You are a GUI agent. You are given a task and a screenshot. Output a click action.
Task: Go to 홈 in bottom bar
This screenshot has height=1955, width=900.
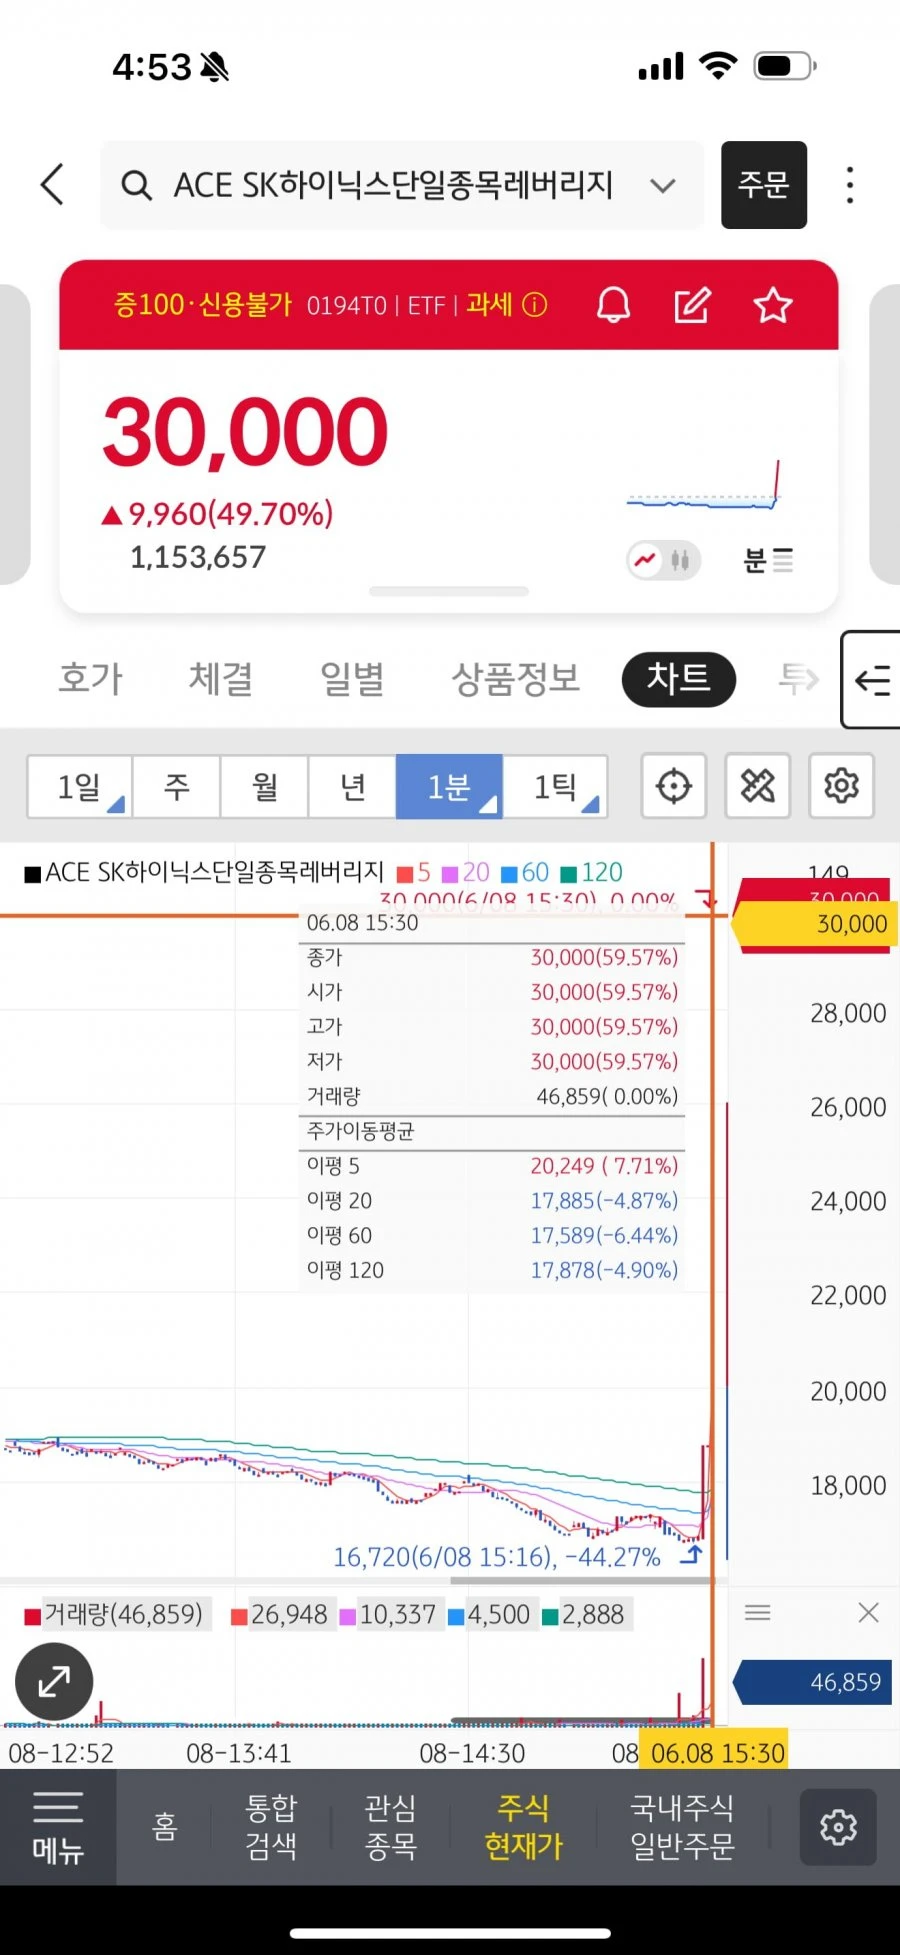(165, 1827)
